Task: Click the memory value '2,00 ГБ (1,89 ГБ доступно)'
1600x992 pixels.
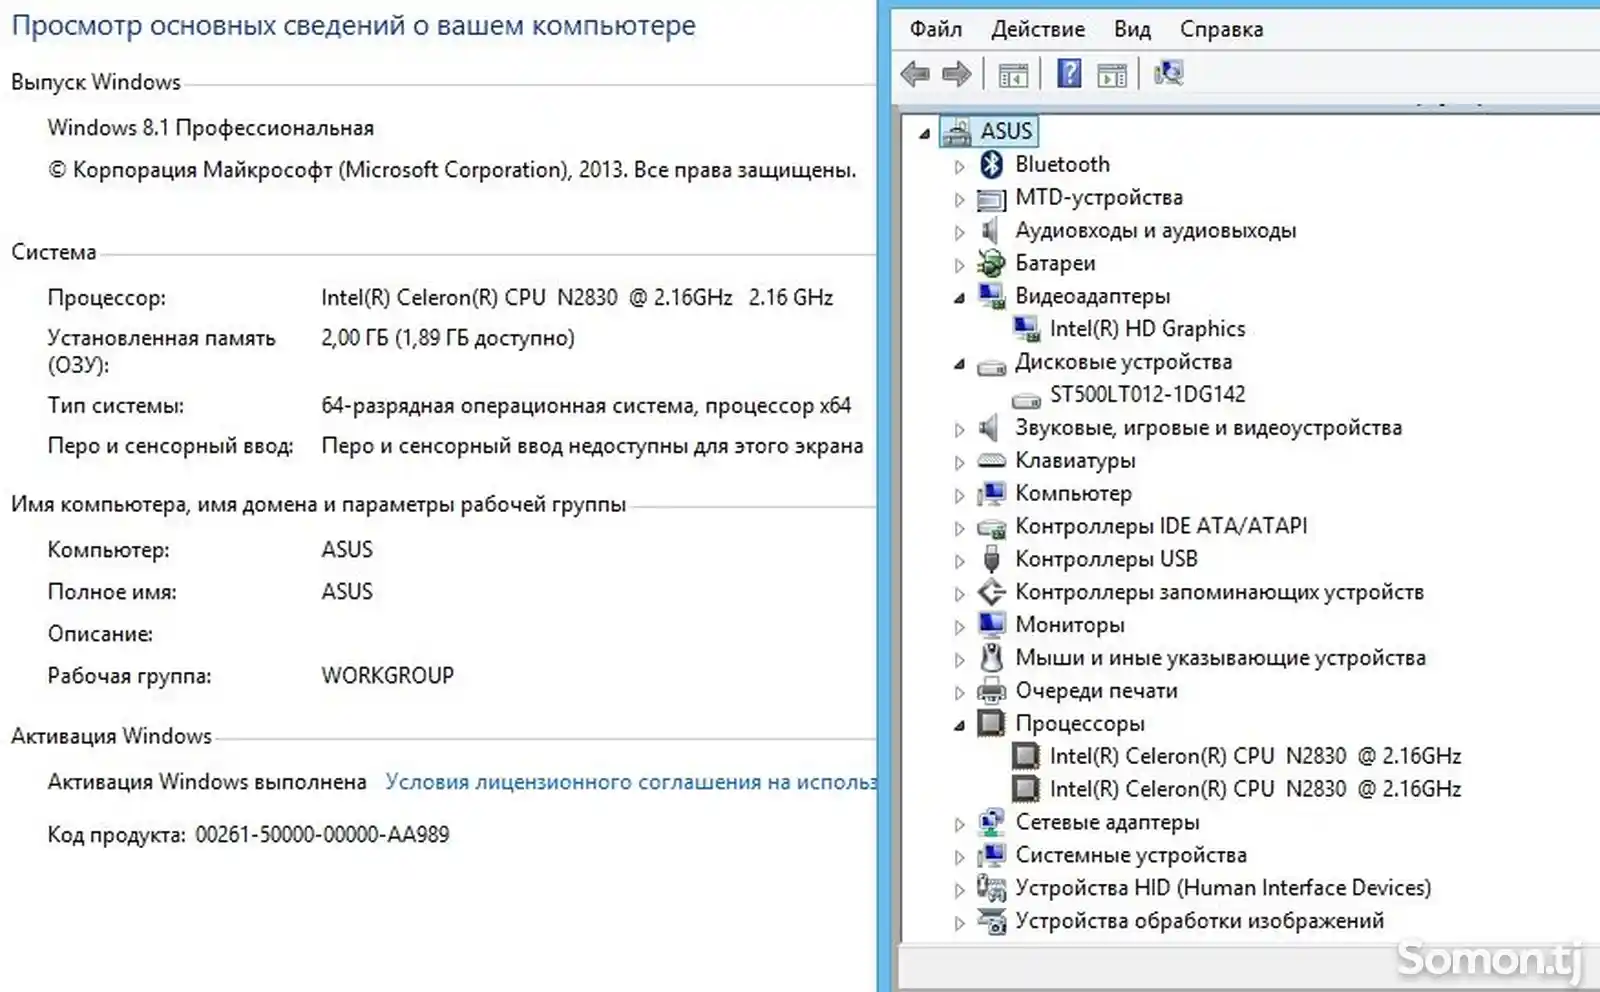Action: pyautogui.click(x=448, y=338)
